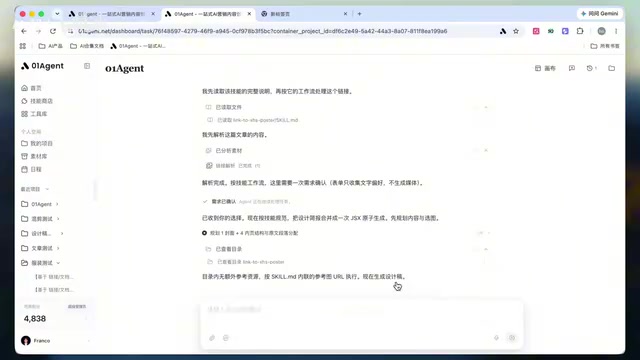This screenshot has width=640, height=360.
Task: Close the active 01Agent browser tab
Action: (249, 14)
